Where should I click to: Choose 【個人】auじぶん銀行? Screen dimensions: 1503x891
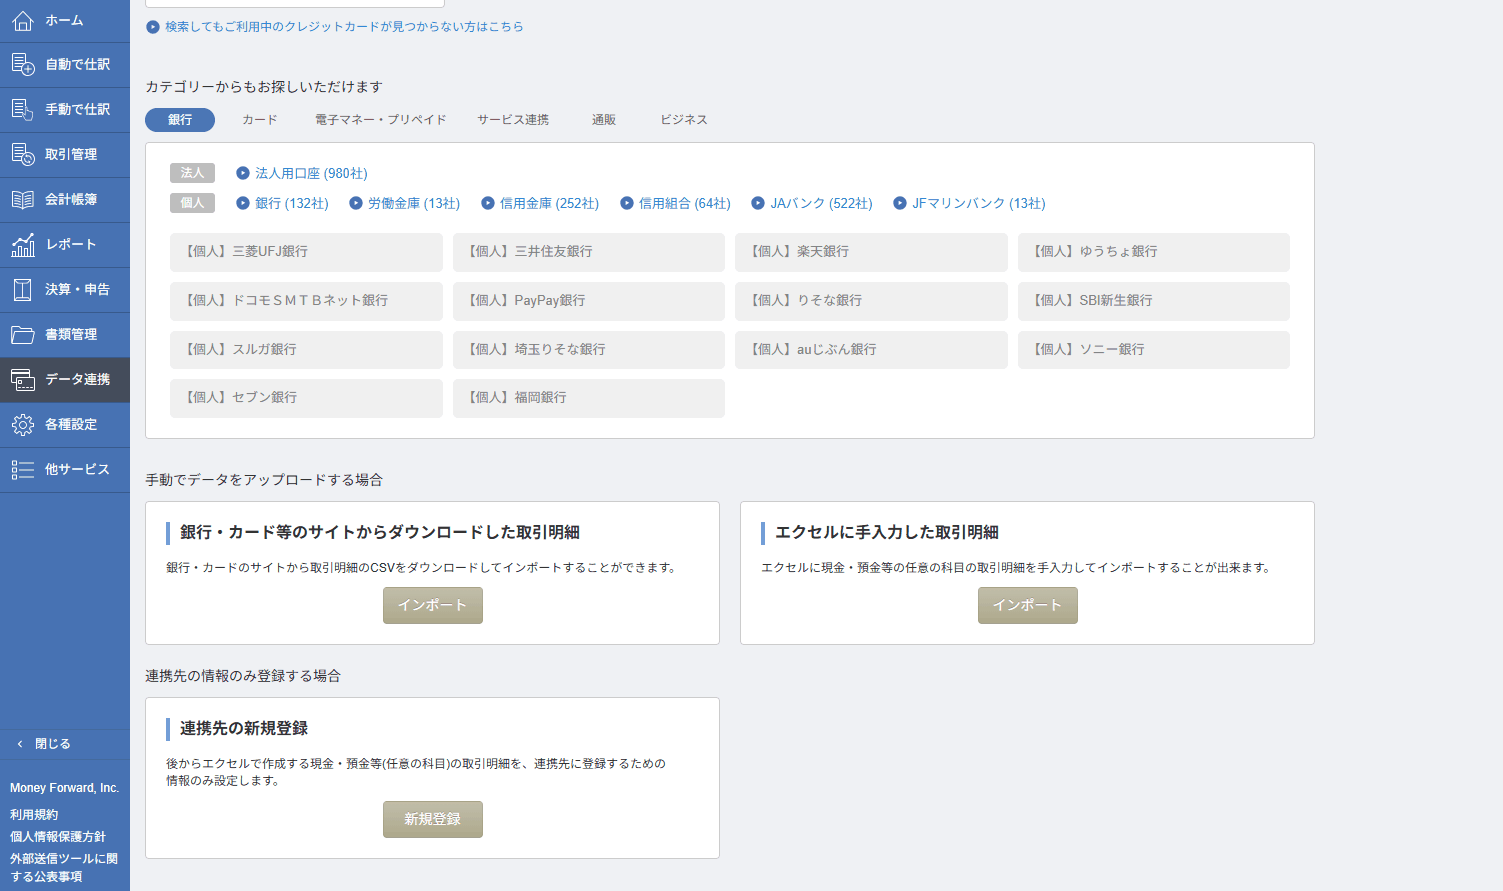[x=871, y=350]
